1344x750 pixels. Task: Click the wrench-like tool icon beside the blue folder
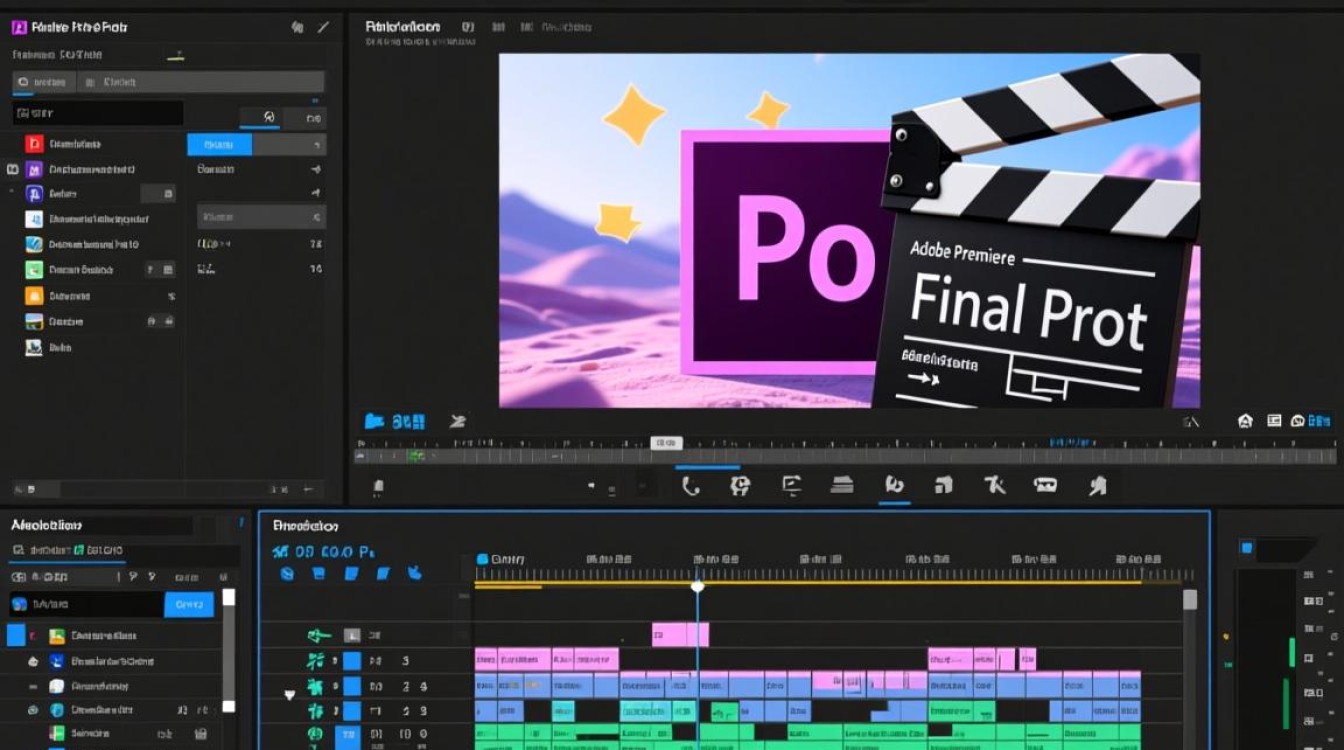click(x=458, y=421)
